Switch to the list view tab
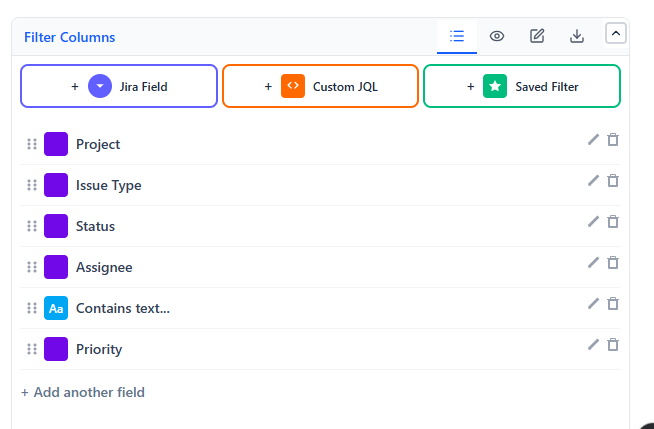 (x=457, y=36)
